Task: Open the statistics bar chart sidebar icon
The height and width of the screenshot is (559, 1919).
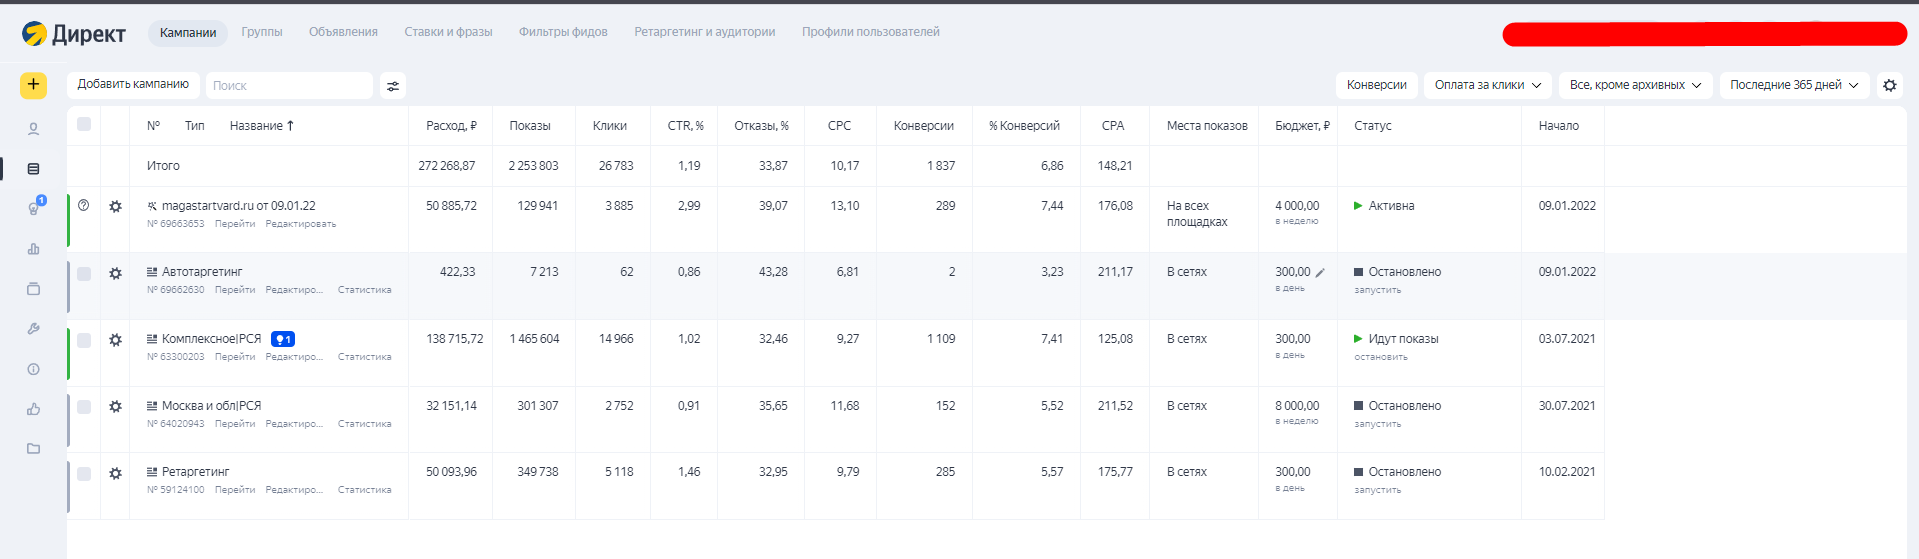Action: [x=33, y=249]
